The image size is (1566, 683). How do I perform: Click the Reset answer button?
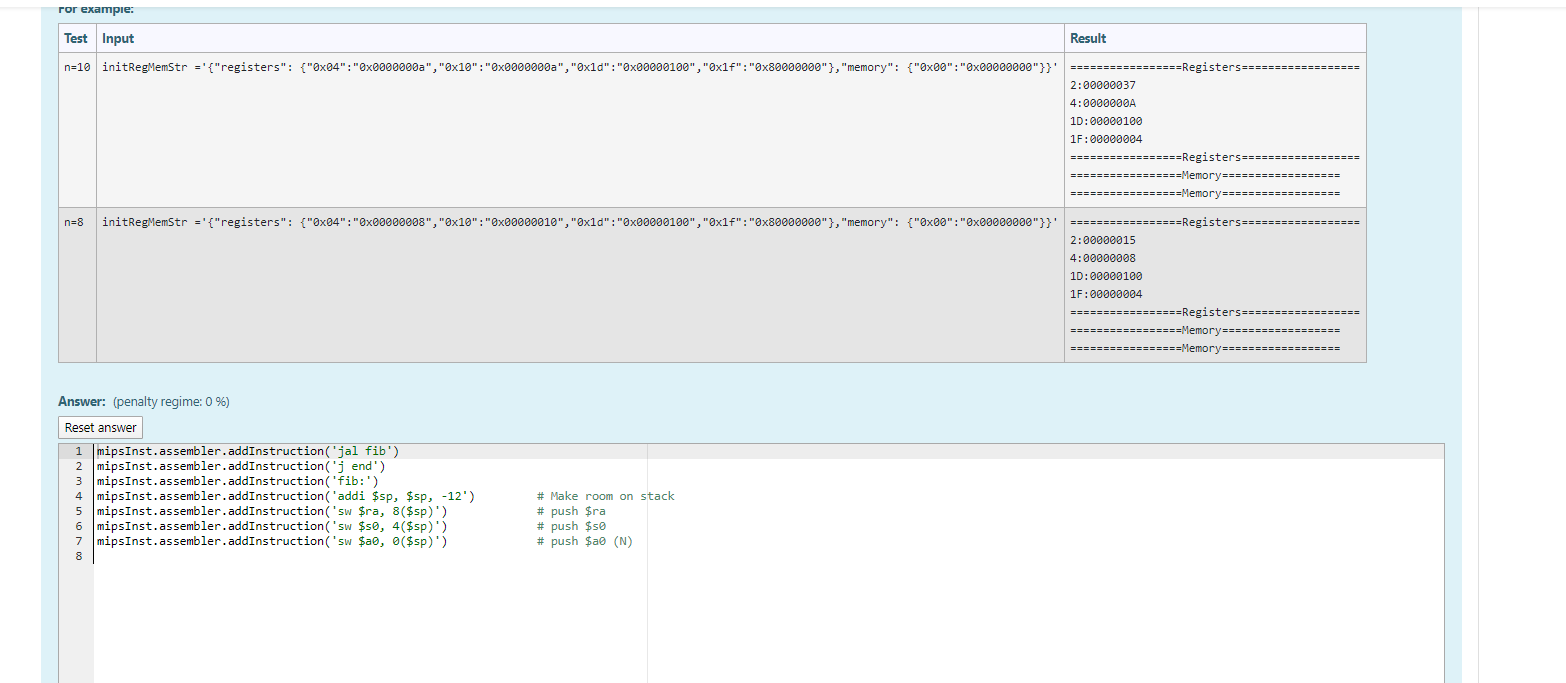click(x=99, y=427)
